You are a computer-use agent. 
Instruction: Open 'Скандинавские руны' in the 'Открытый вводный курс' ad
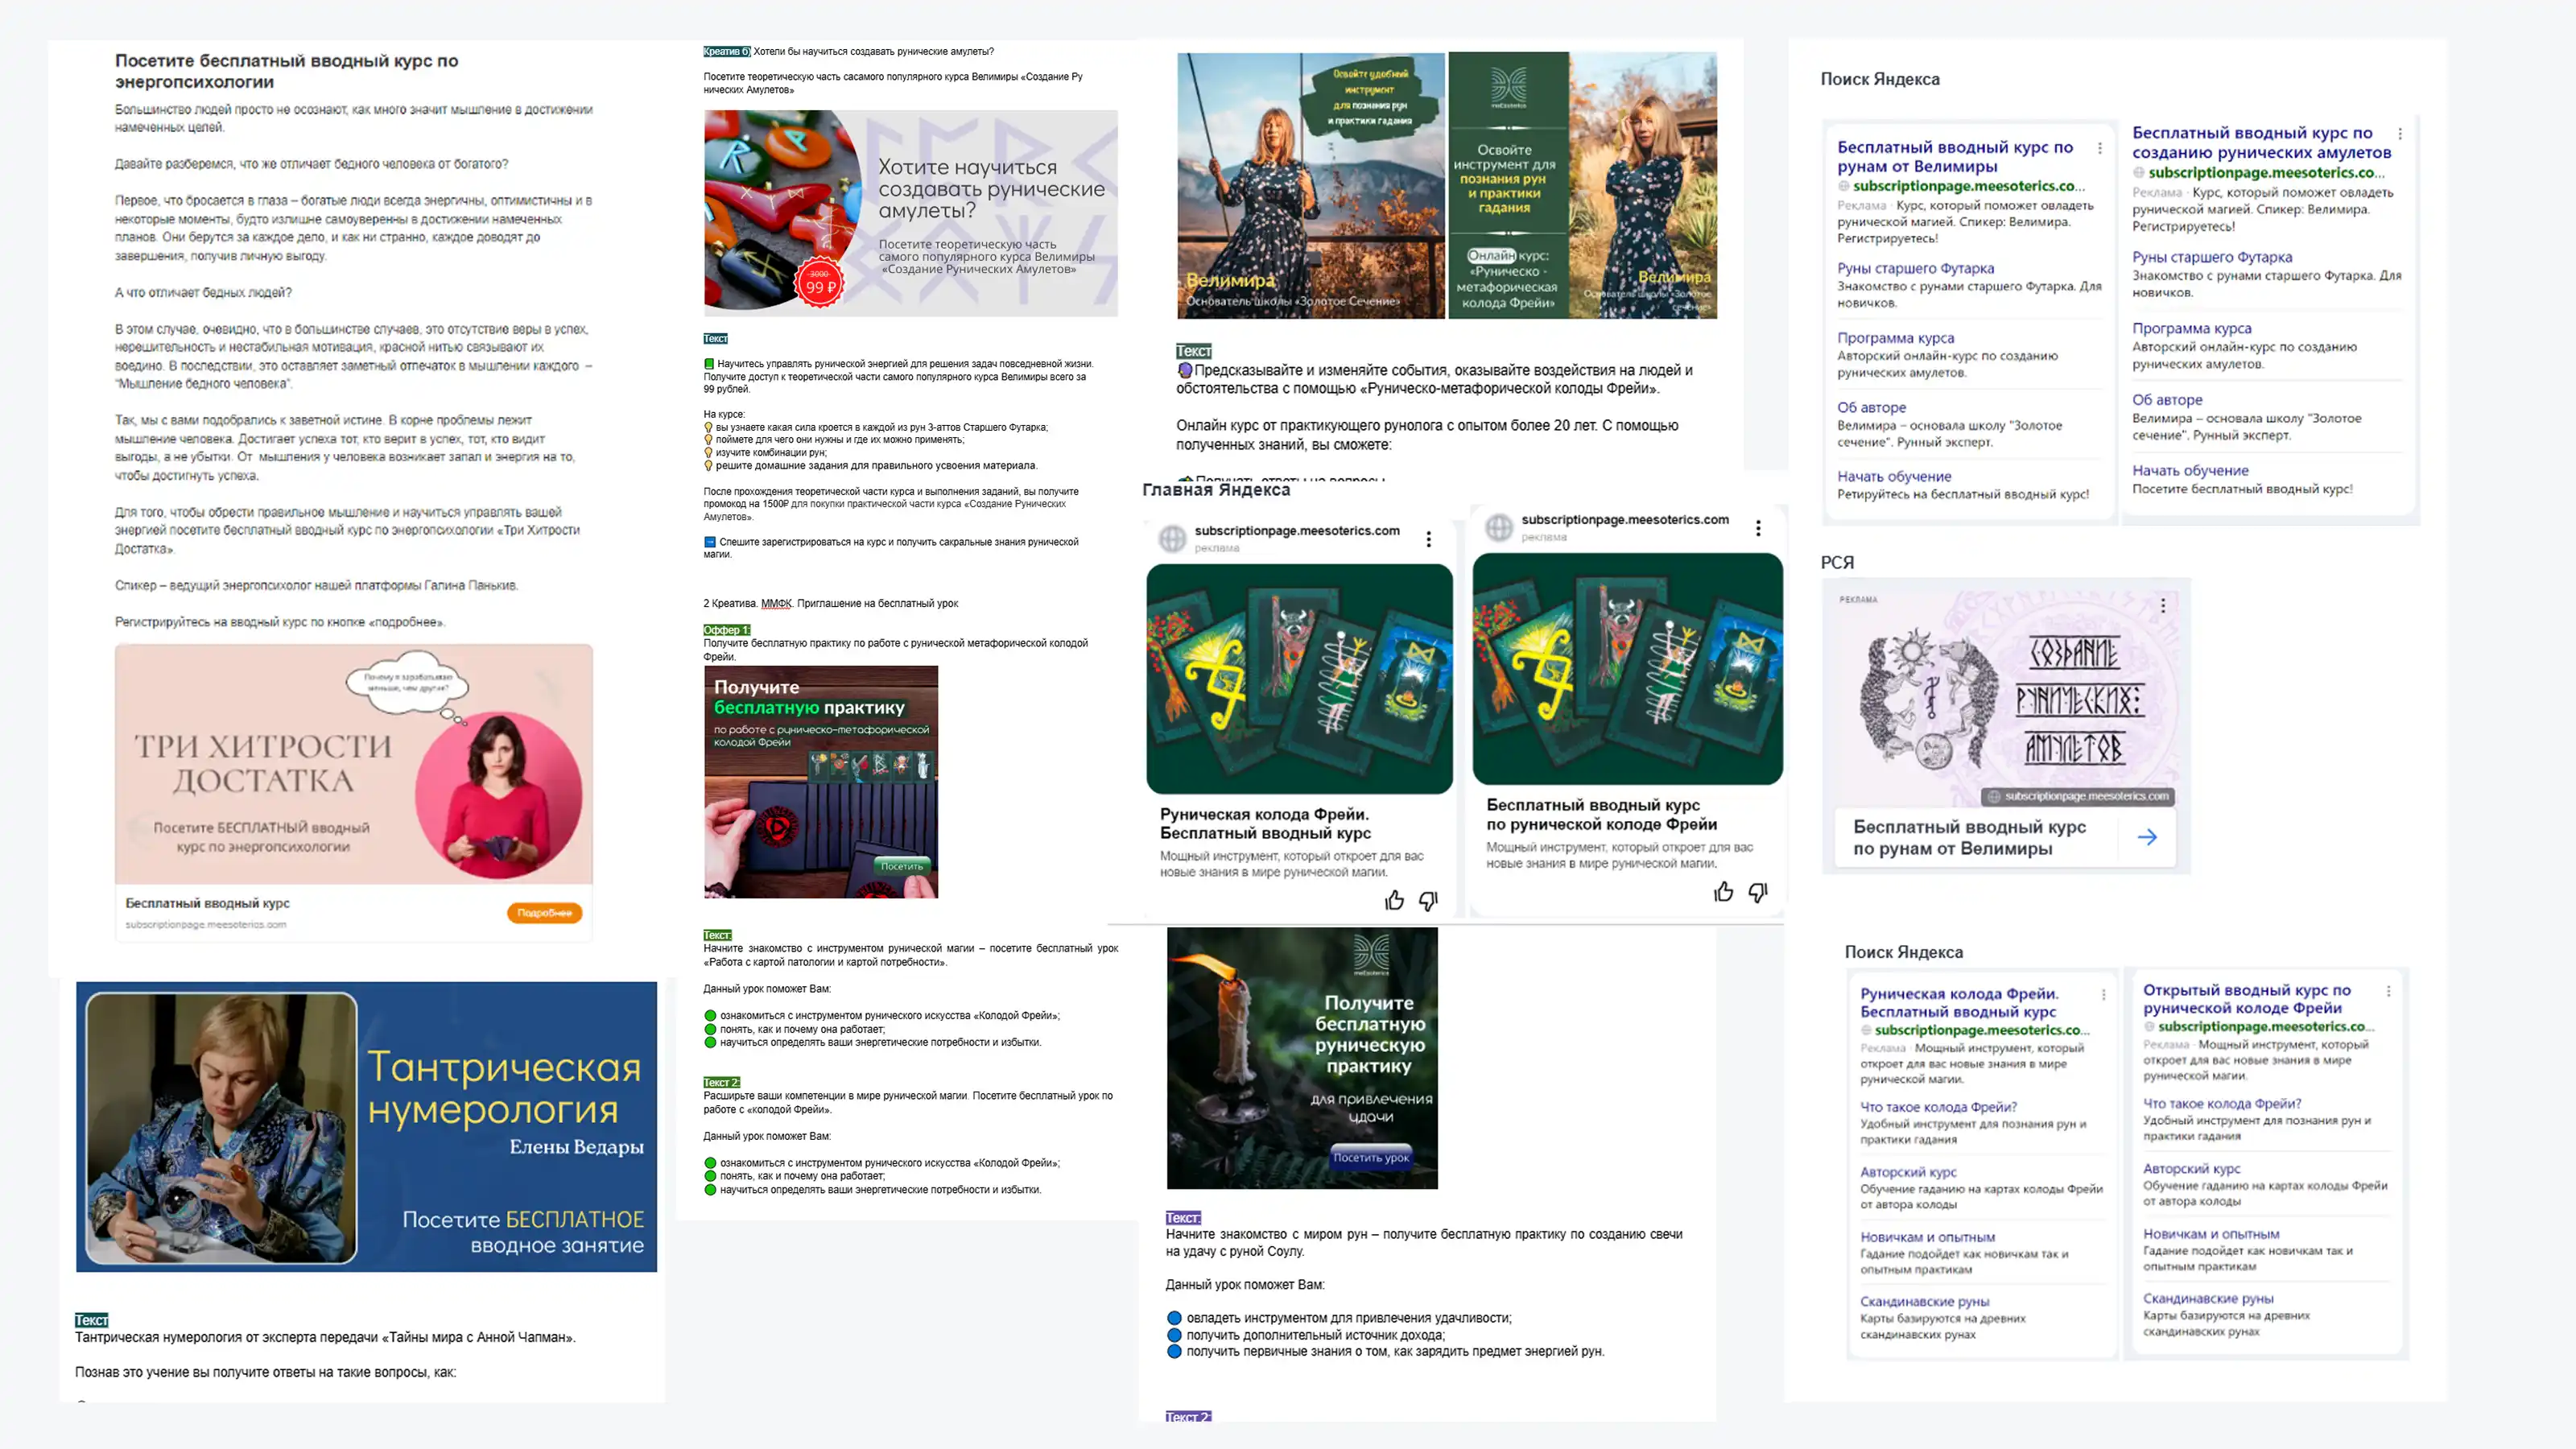(2208, 1299)
